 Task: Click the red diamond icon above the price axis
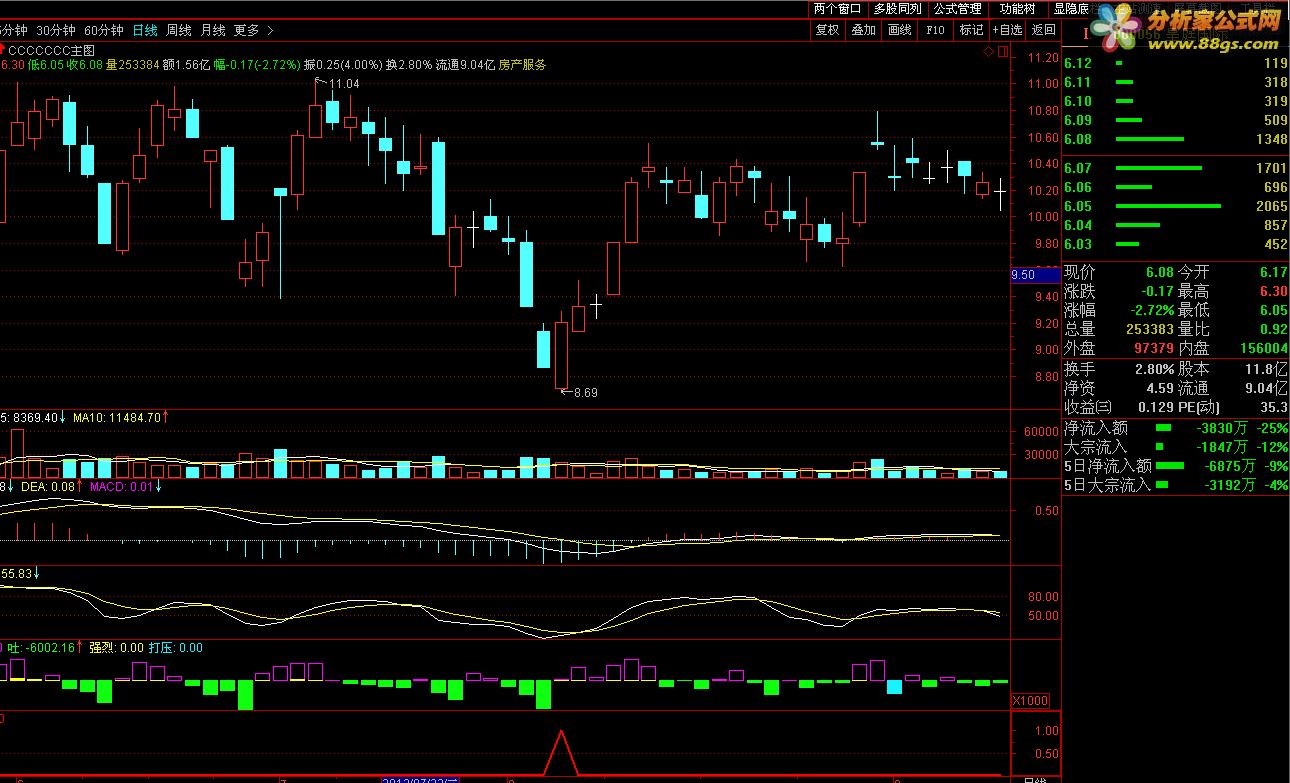coord(988,50)
